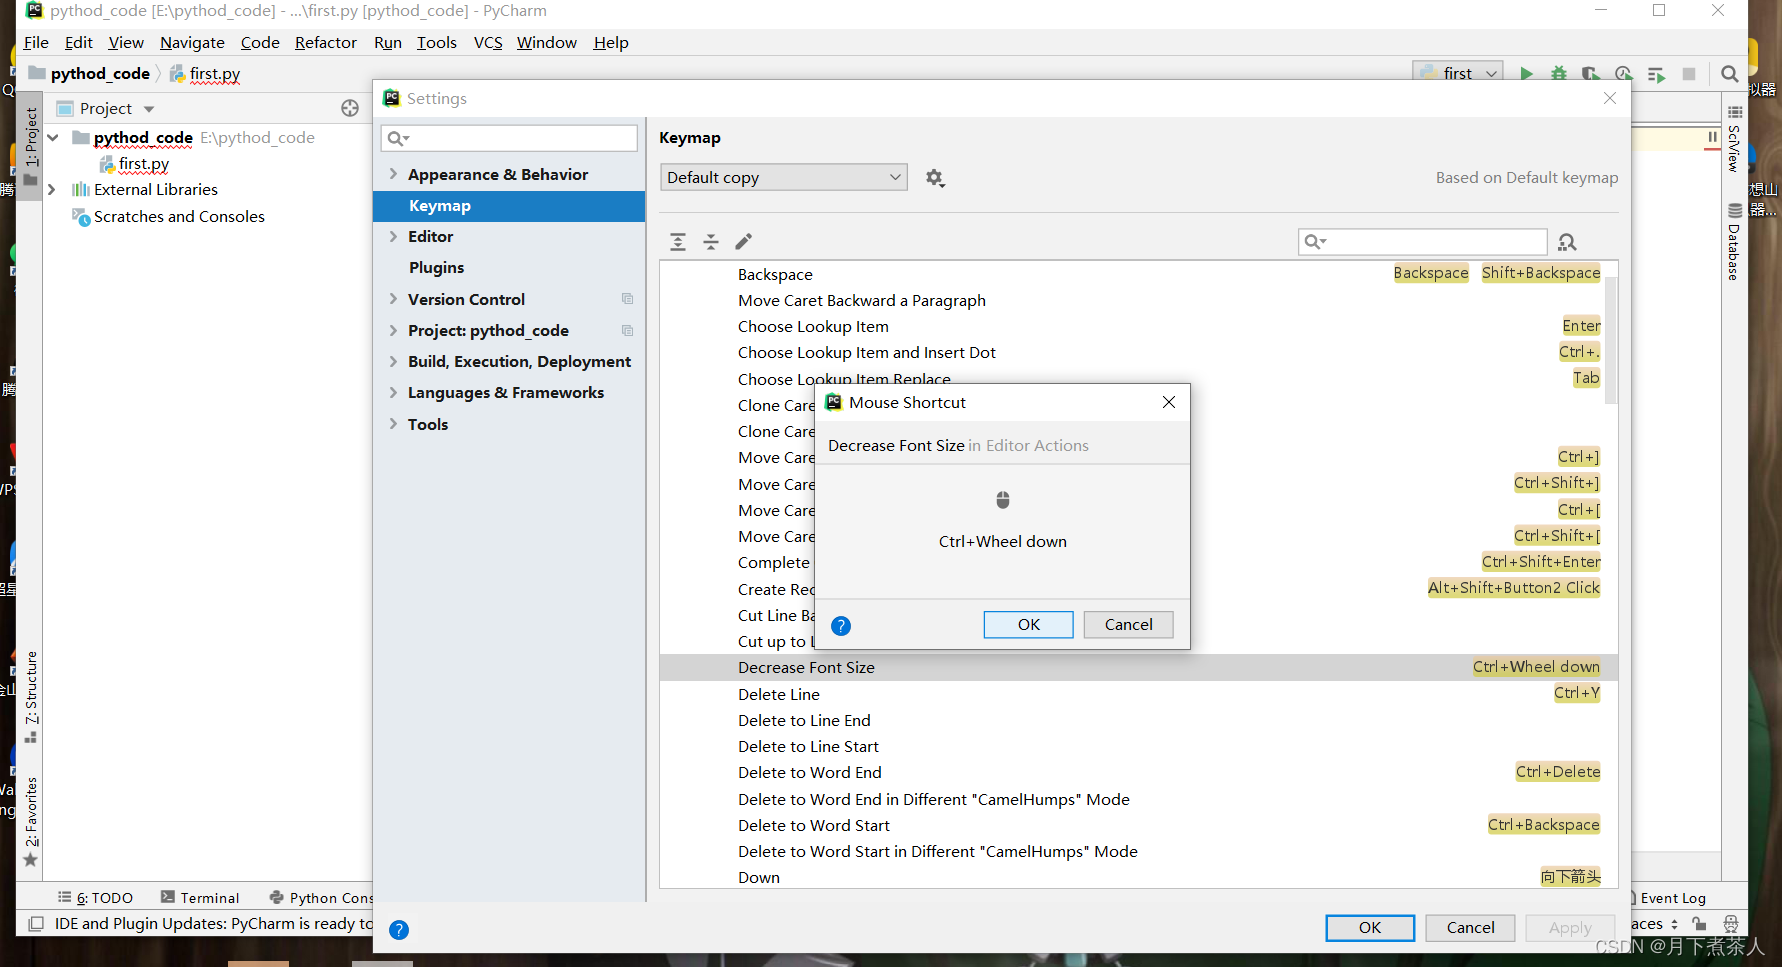Click the pencil edit shortcut icon
The image size is (1782, 967).
[x=744, y=242]
